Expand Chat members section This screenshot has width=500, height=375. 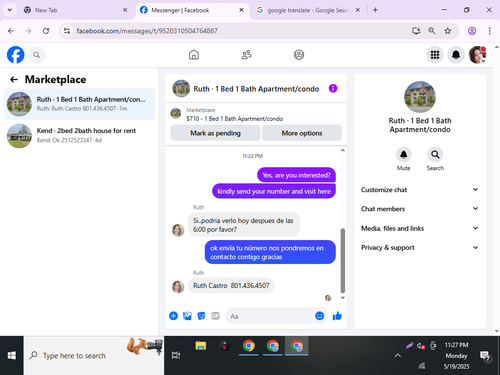pyautogui.click(x=420, y=209)
